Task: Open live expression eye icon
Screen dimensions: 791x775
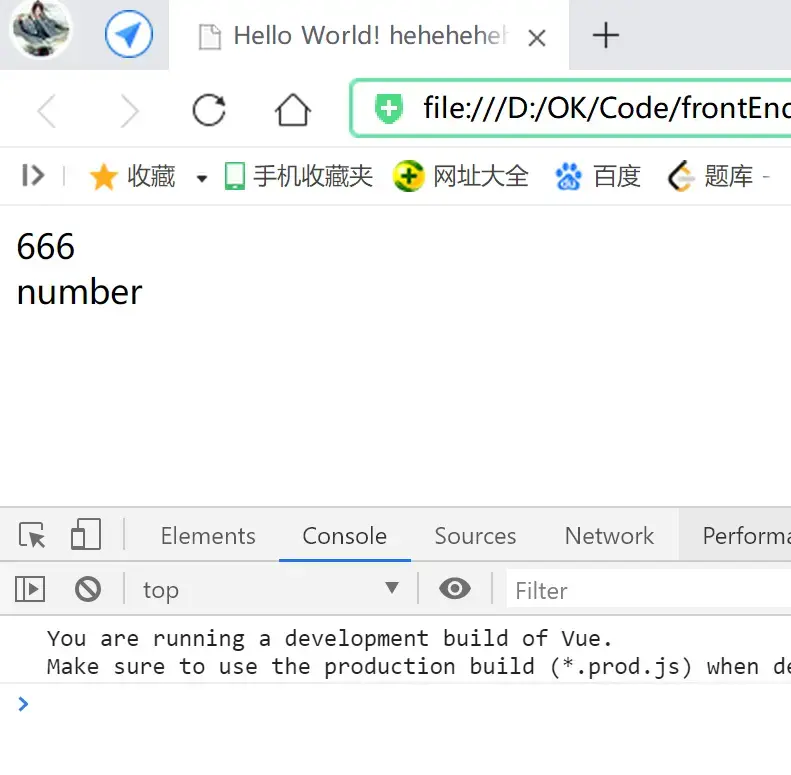Action: (x=455, y=588)
